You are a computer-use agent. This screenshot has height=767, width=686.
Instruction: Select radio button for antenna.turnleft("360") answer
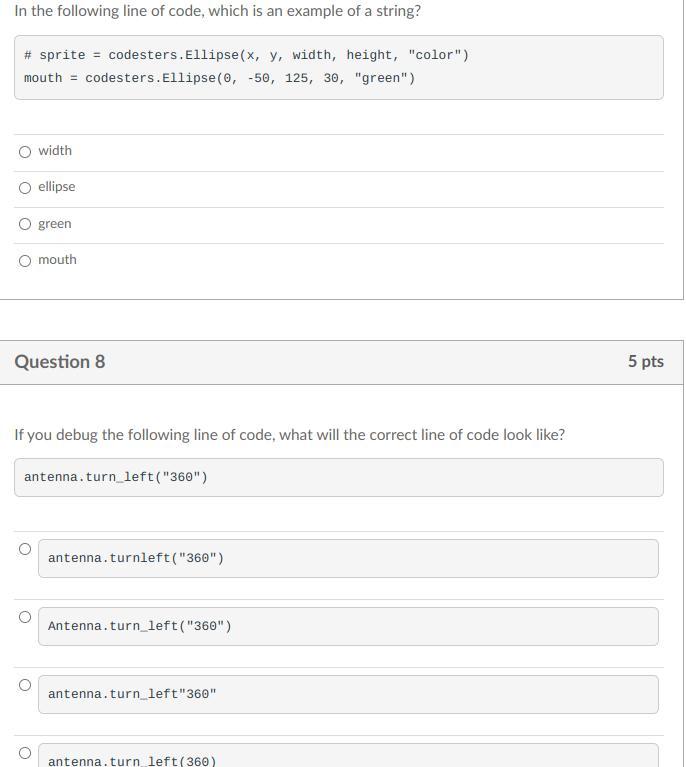pos(25,549)
